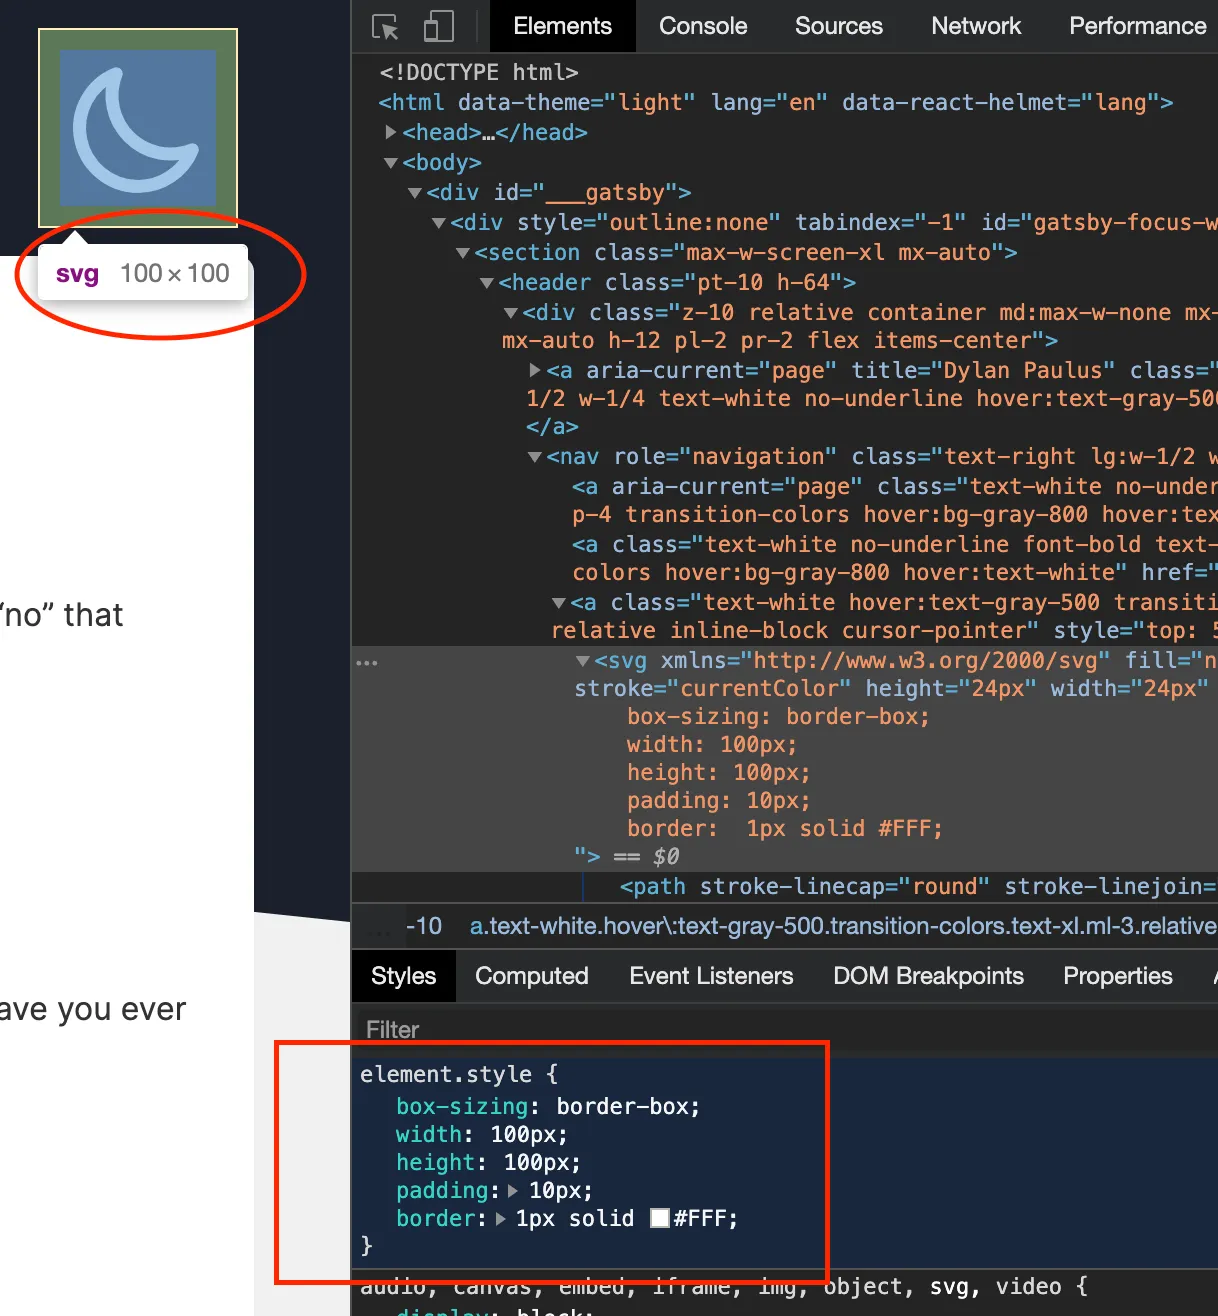This screenshot has height=1316, width=1218.
Task: Click the styles Filter input field
Action: coord(500,1030)
